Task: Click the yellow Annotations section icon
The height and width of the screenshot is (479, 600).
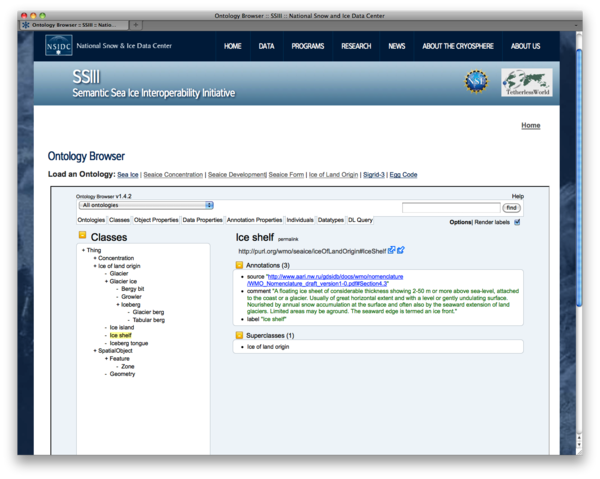Action: tap(240, 265)
